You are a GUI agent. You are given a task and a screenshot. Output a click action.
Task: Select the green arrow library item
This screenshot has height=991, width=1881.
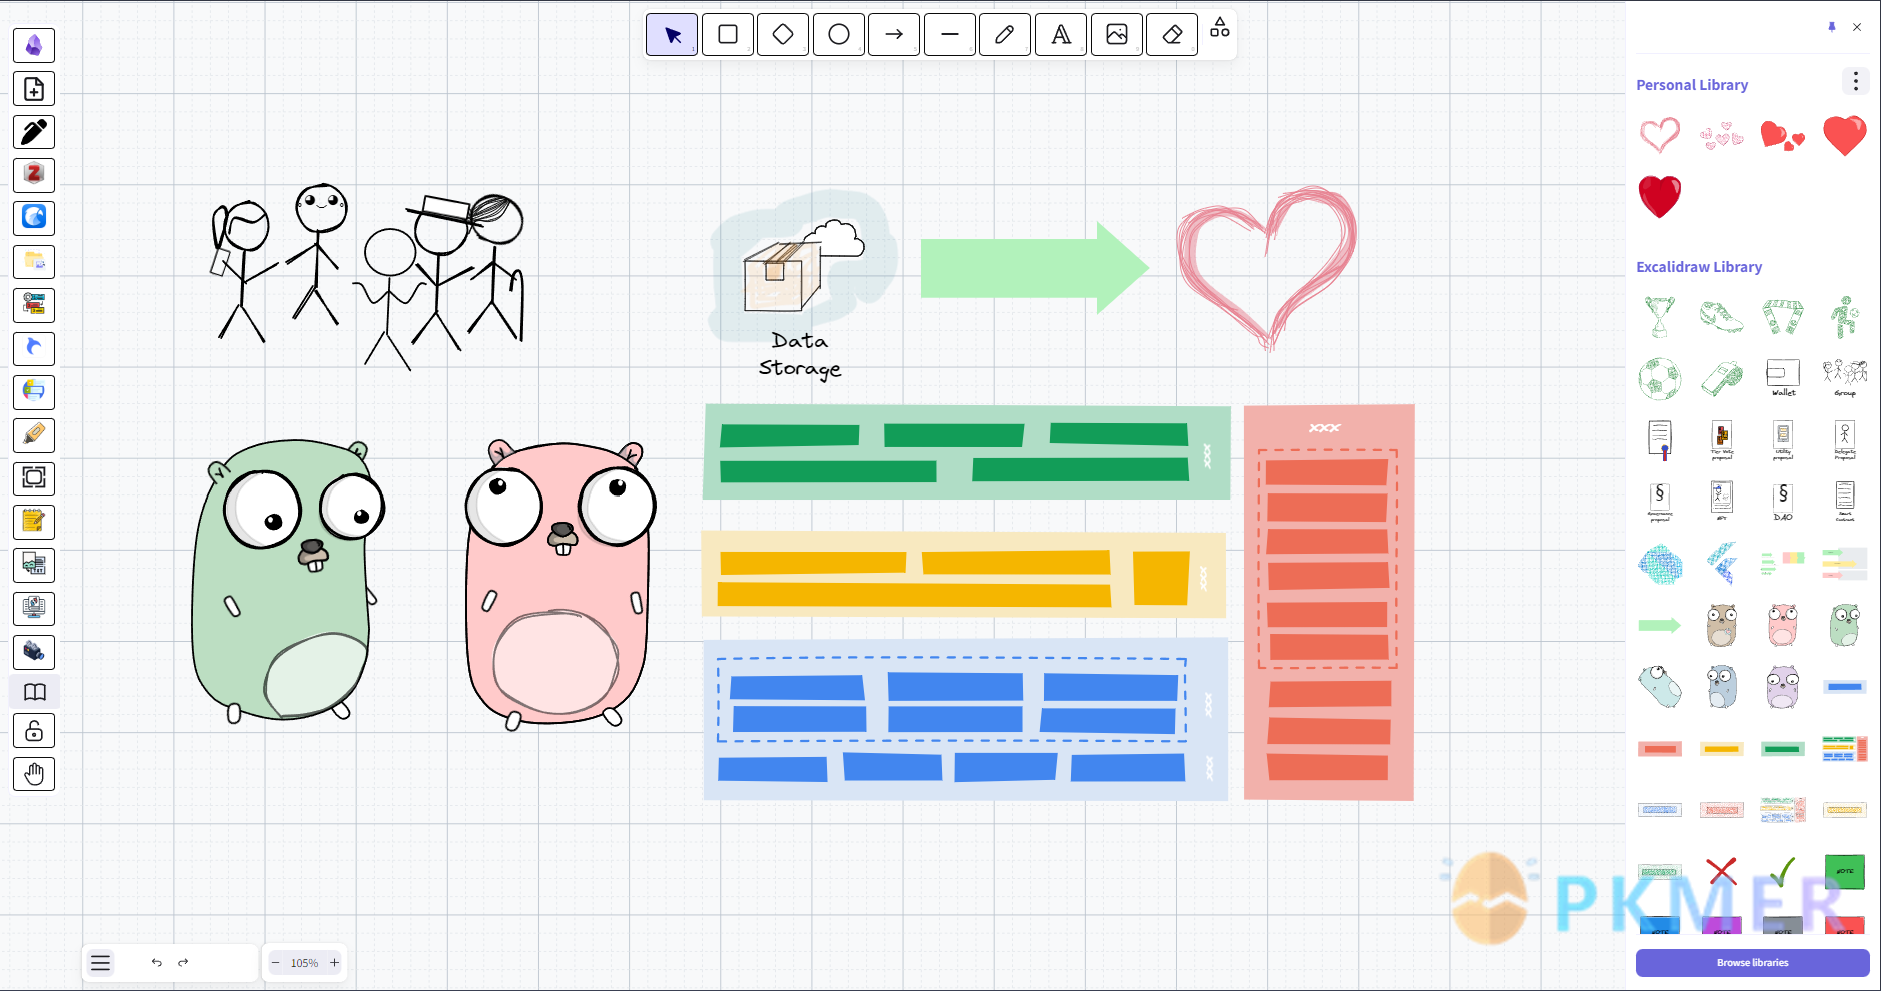click(1660, 626)
